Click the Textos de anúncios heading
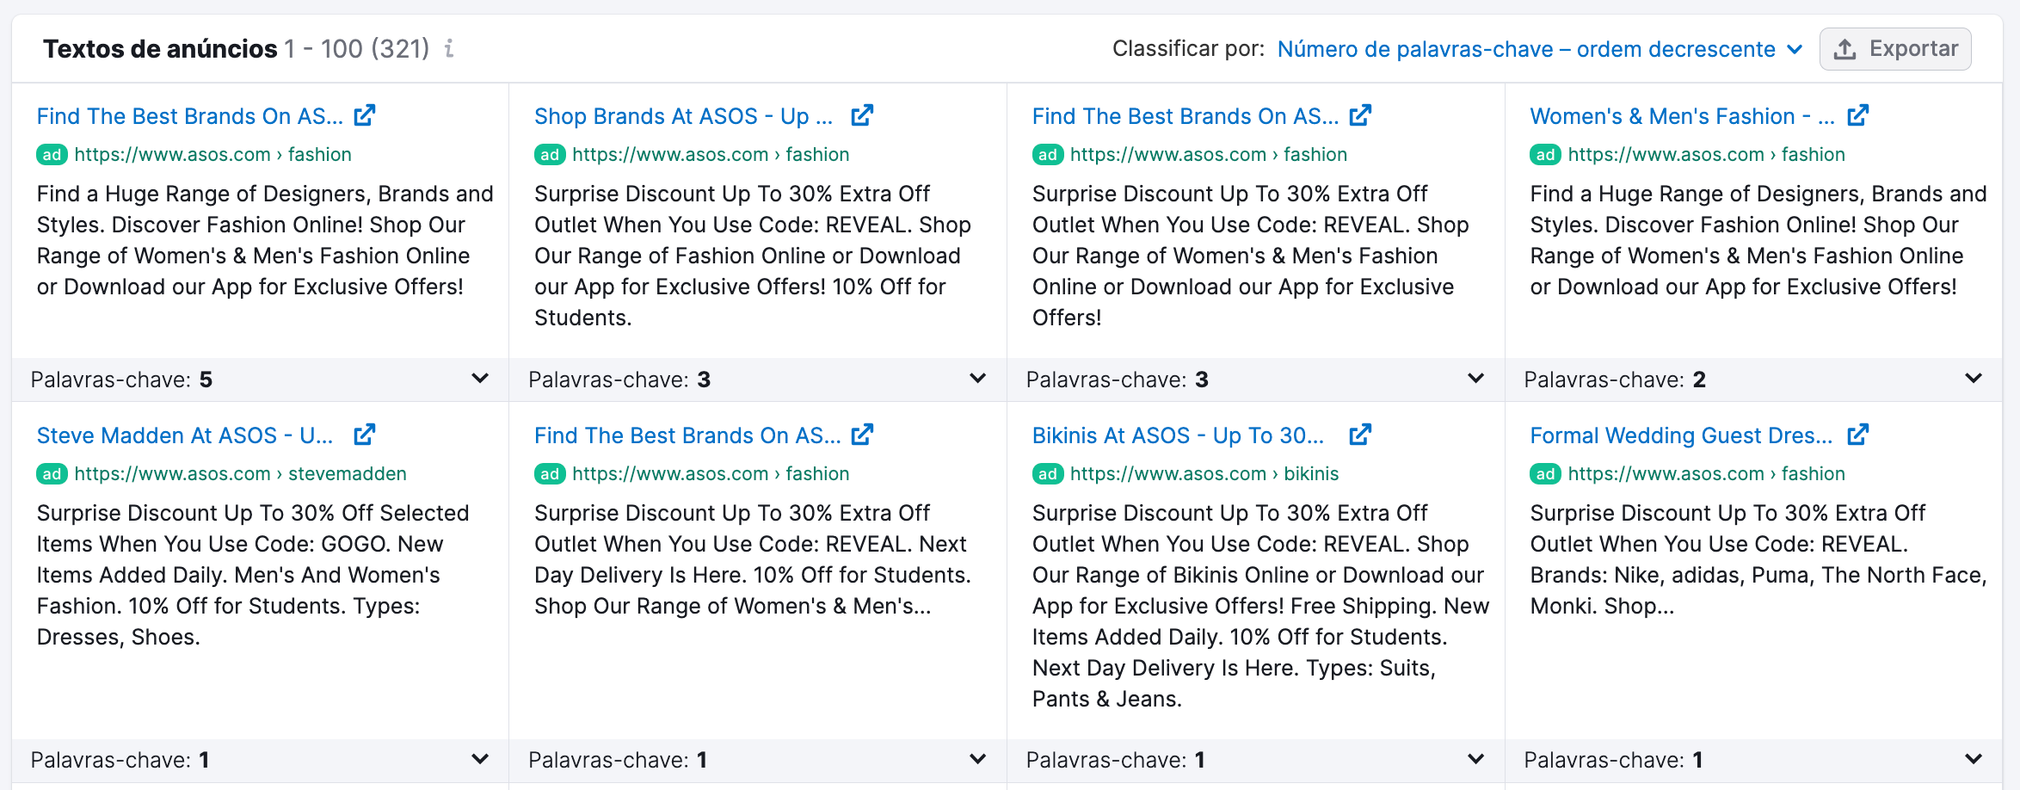2020x790 pixels. (x=160, y=48)
